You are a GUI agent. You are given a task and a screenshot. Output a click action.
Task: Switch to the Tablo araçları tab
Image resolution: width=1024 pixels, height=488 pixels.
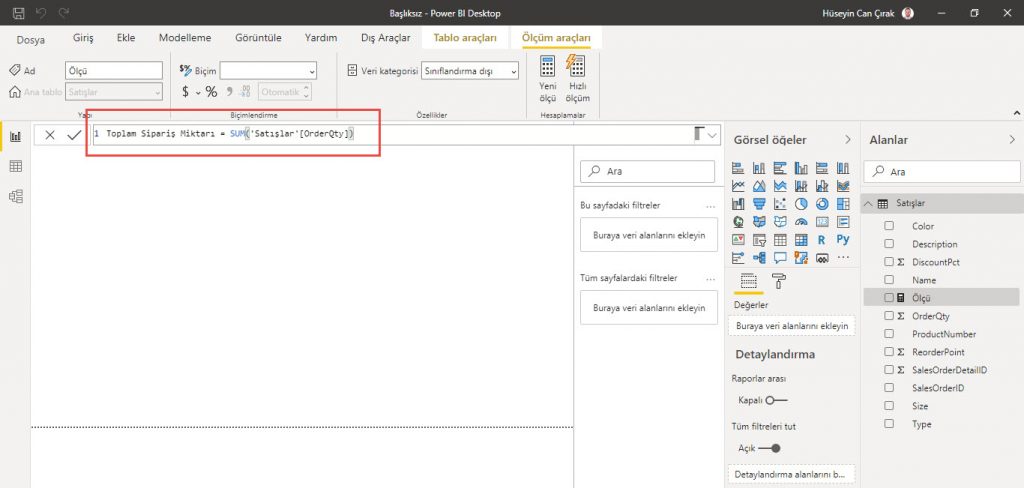pos(465,38)
